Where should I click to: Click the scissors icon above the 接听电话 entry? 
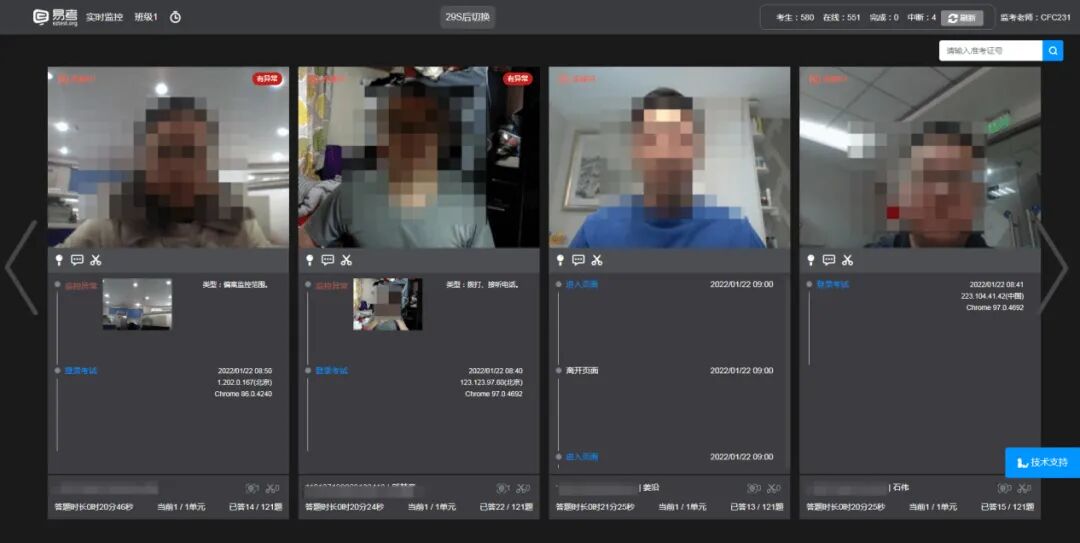pos(346,260)
